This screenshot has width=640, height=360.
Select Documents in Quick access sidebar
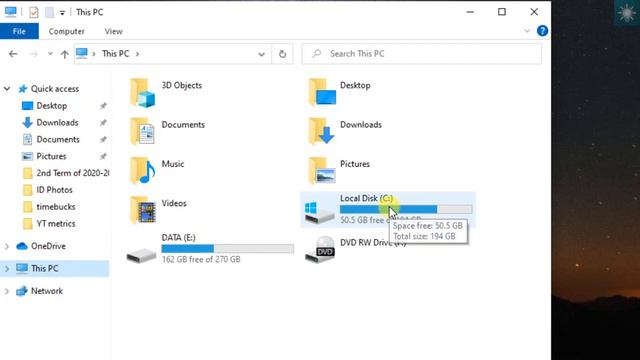tap(58, 139)
